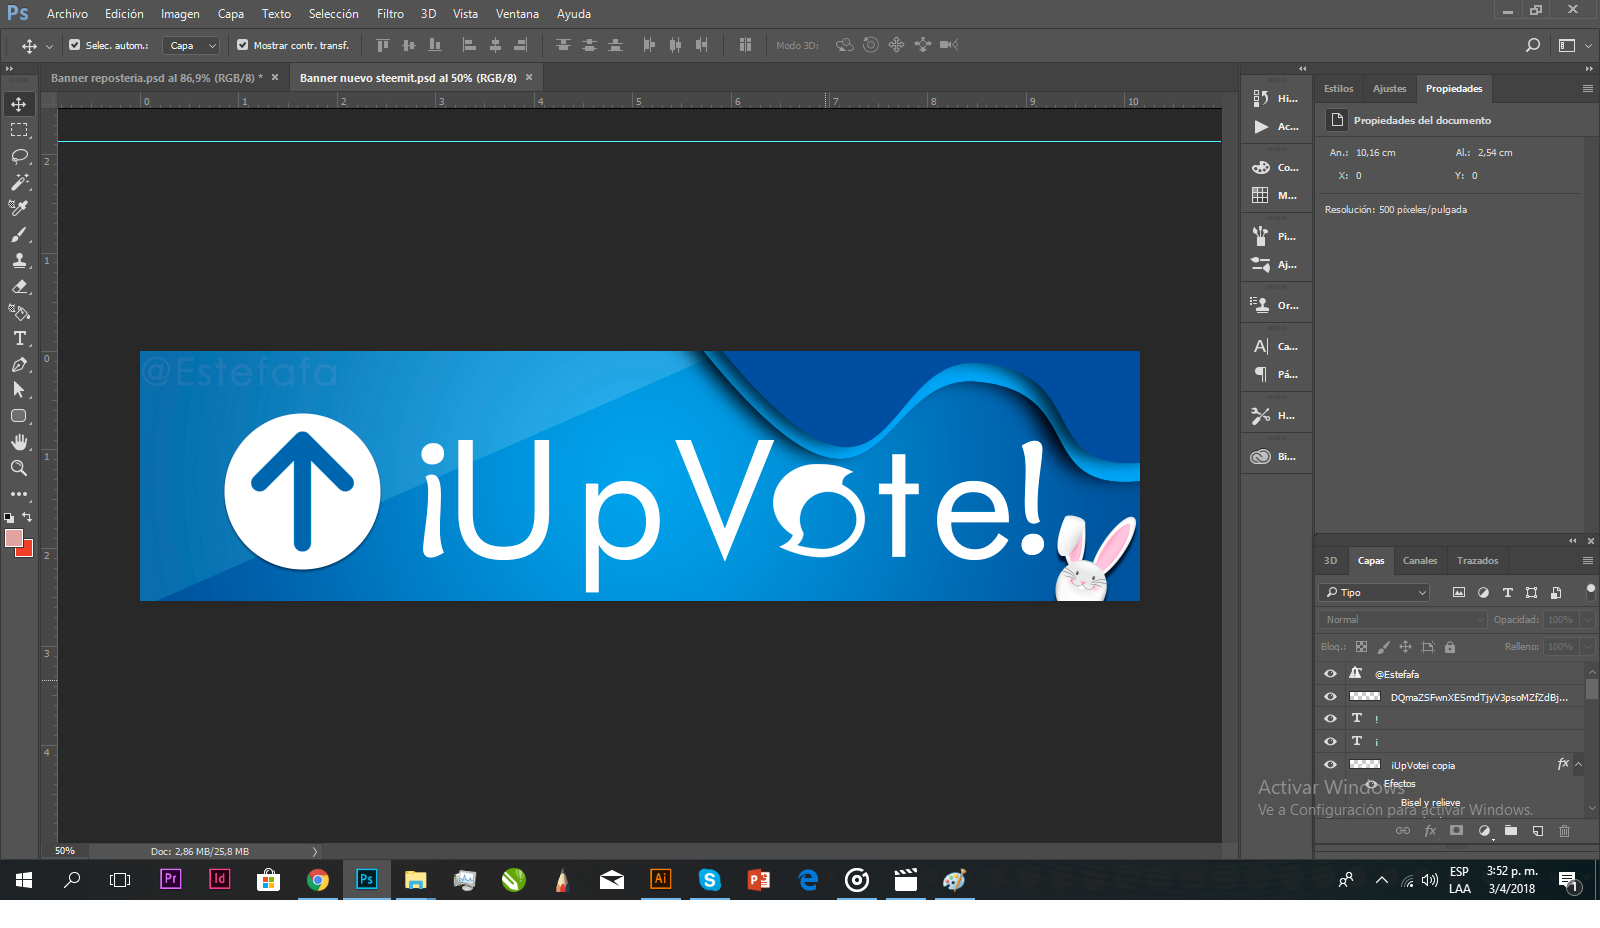Open the Layers panel flyout menu
Screen dimensions: 1600x928
(1587, 561)
